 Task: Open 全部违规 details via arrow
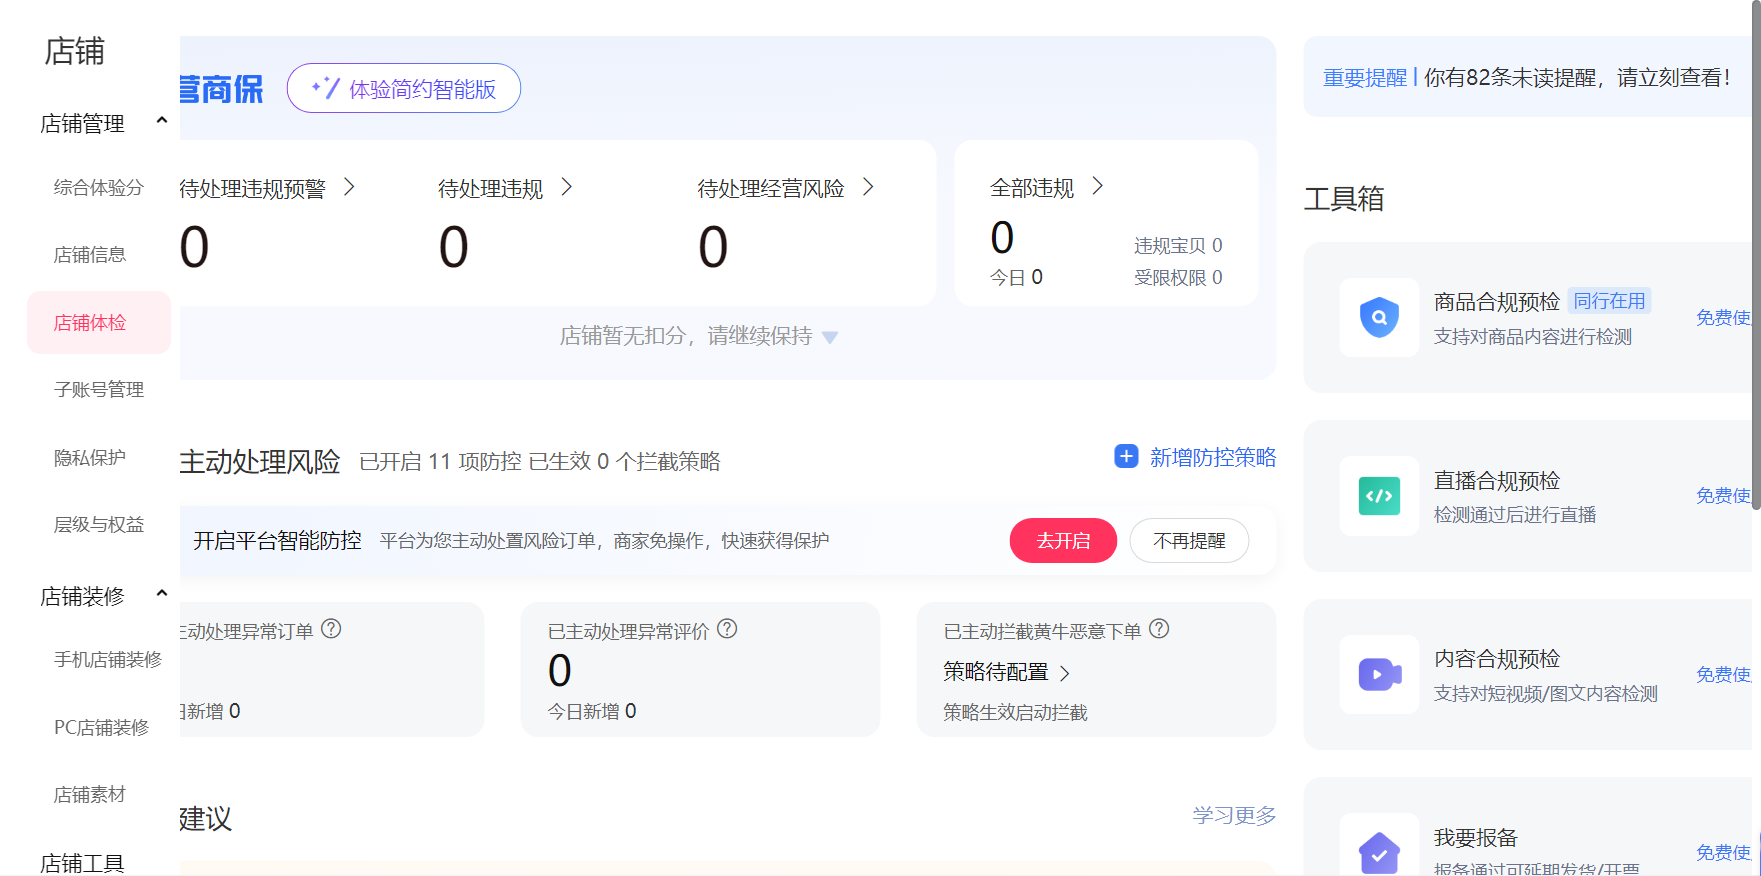(x=1097, y=187)
